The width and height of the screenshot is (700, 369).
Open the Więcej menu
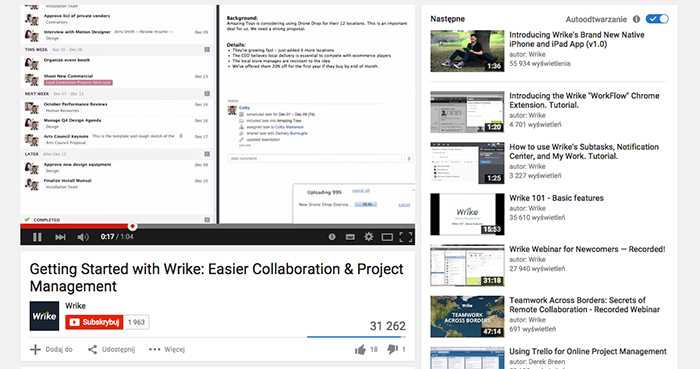(167, 349)
